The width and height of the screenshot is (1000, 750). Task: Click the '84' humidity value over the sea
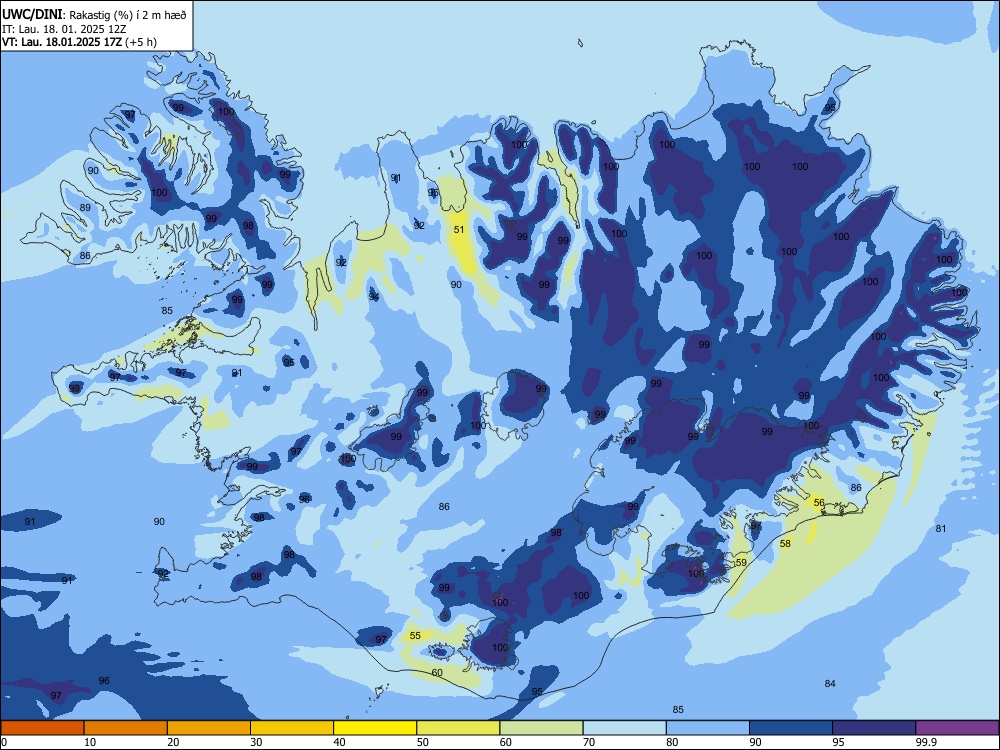(x=830, y=683)
